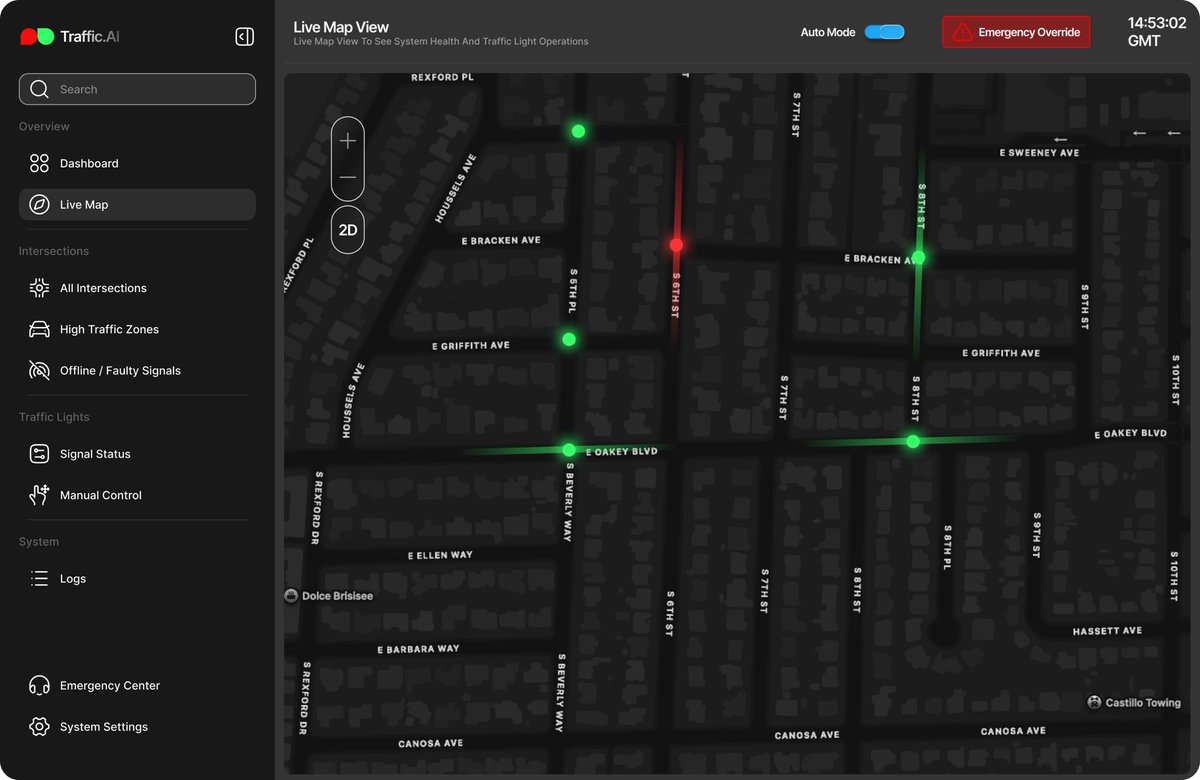Click the E Ellen Way street label
This screenshot has height=780, width=1200.
440,555
